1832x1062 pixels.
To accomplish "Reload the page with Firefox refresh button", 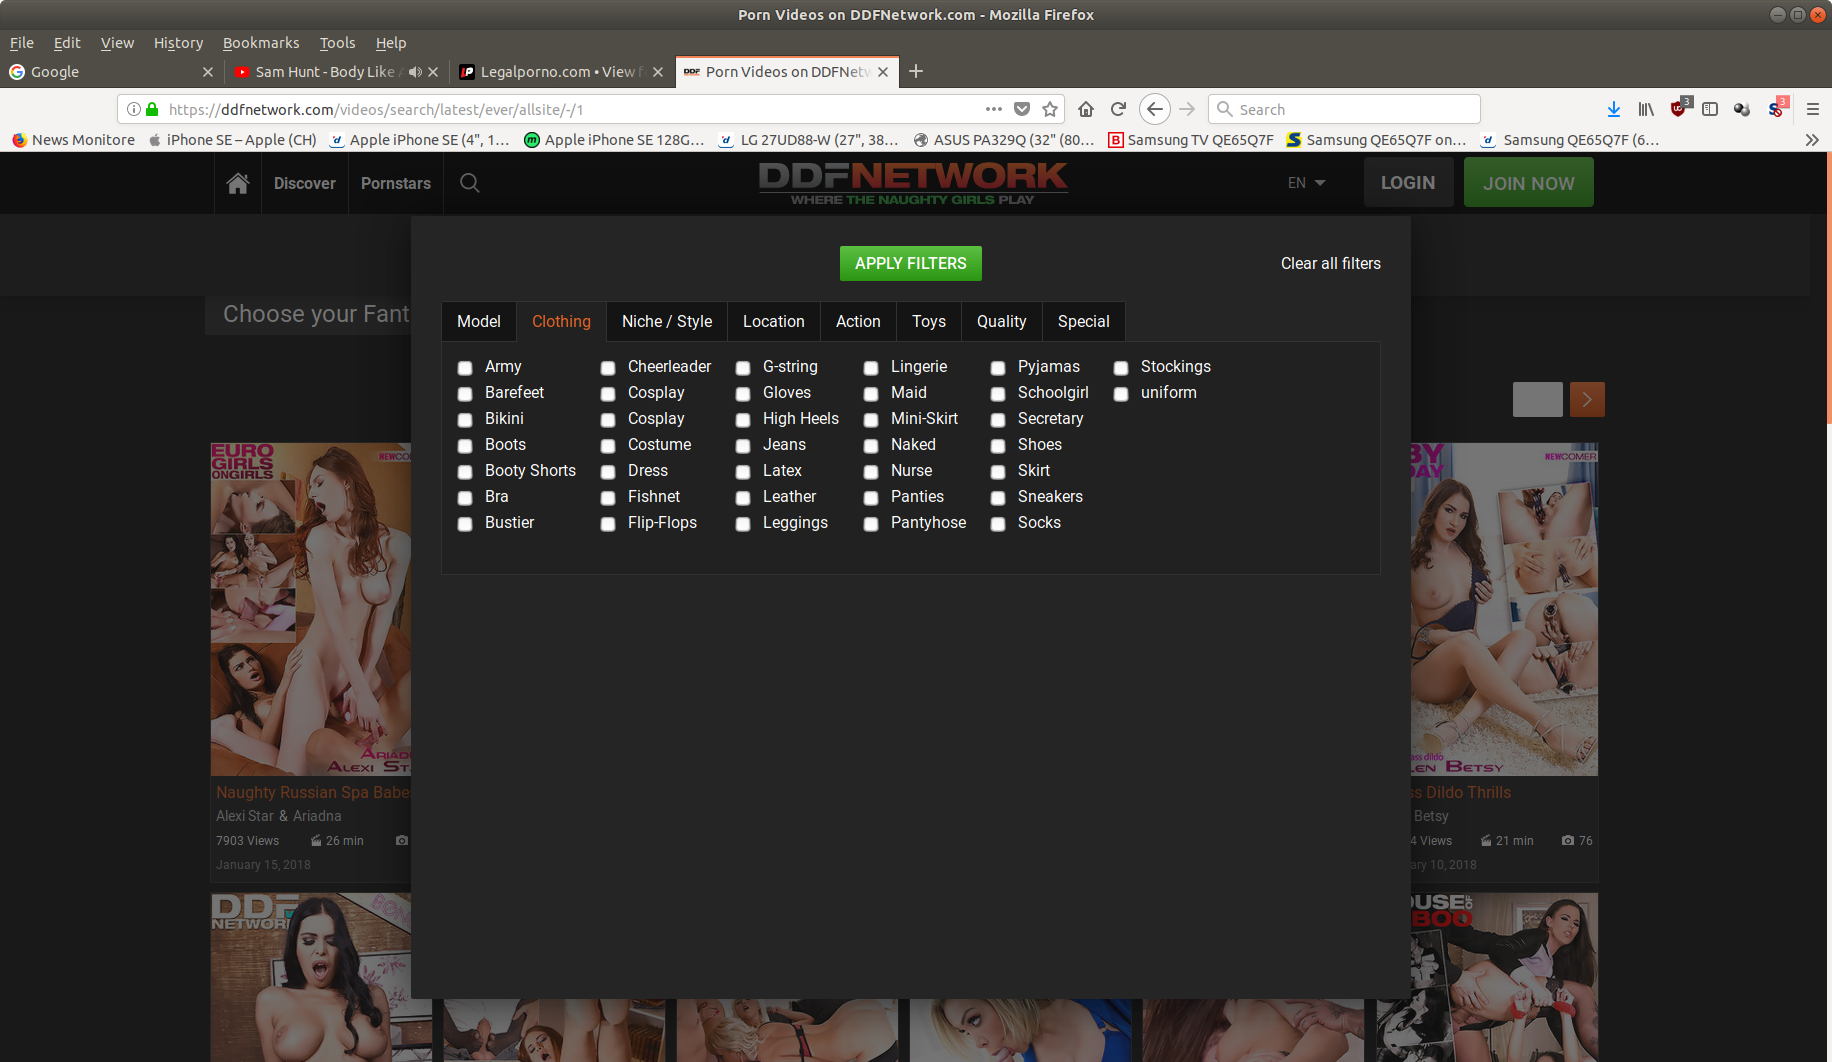I will click(1118, 109).
